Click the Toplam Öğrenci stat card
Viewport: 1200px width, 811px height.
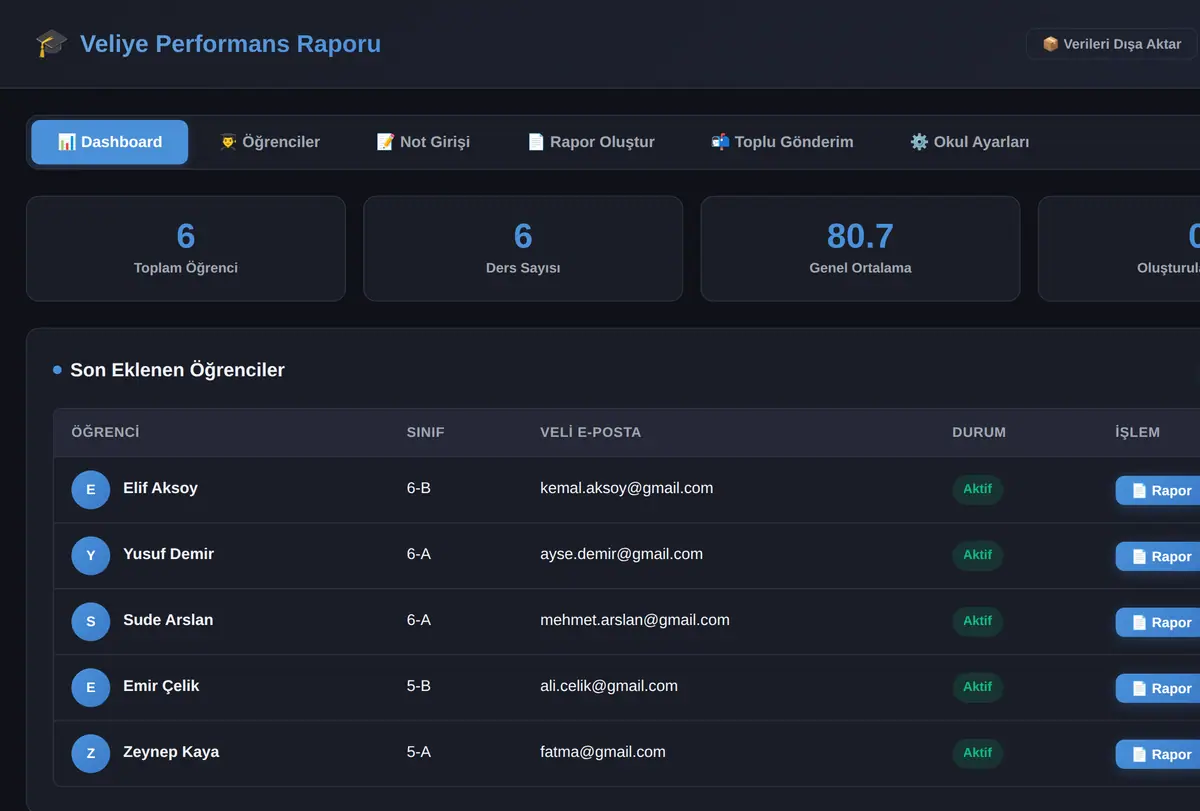(x=186, y=249)
